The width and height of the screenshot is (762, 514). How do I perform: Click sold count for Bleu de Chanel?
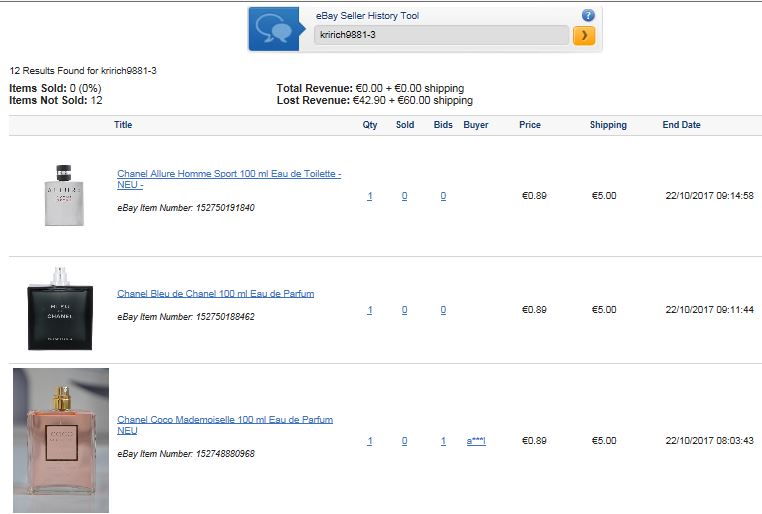(405, 310)
